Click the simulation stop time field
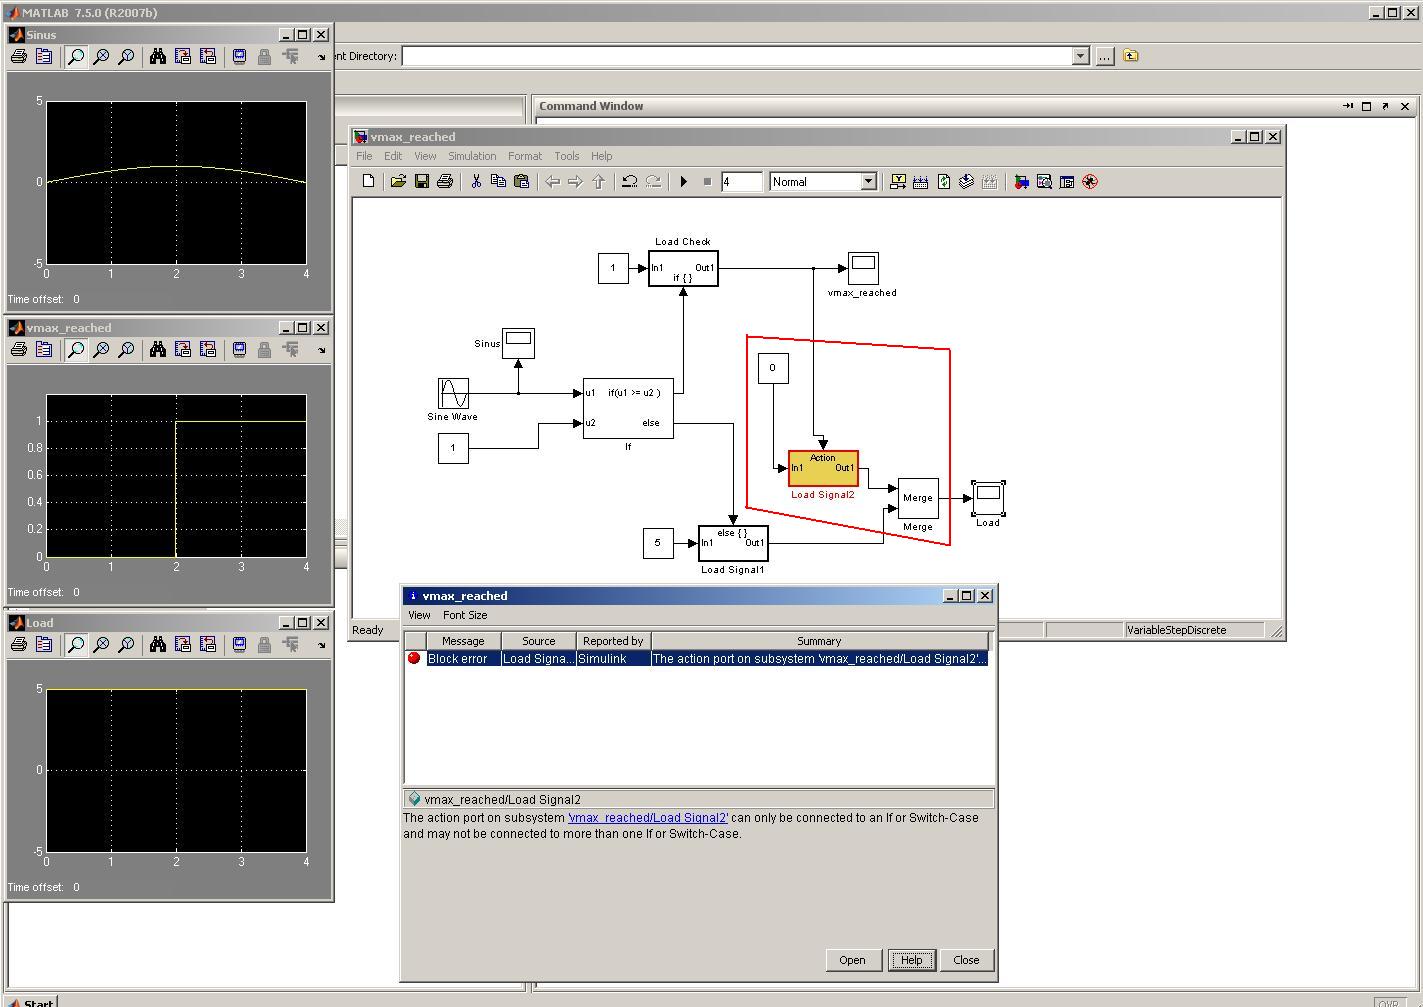 coord(741,182)
